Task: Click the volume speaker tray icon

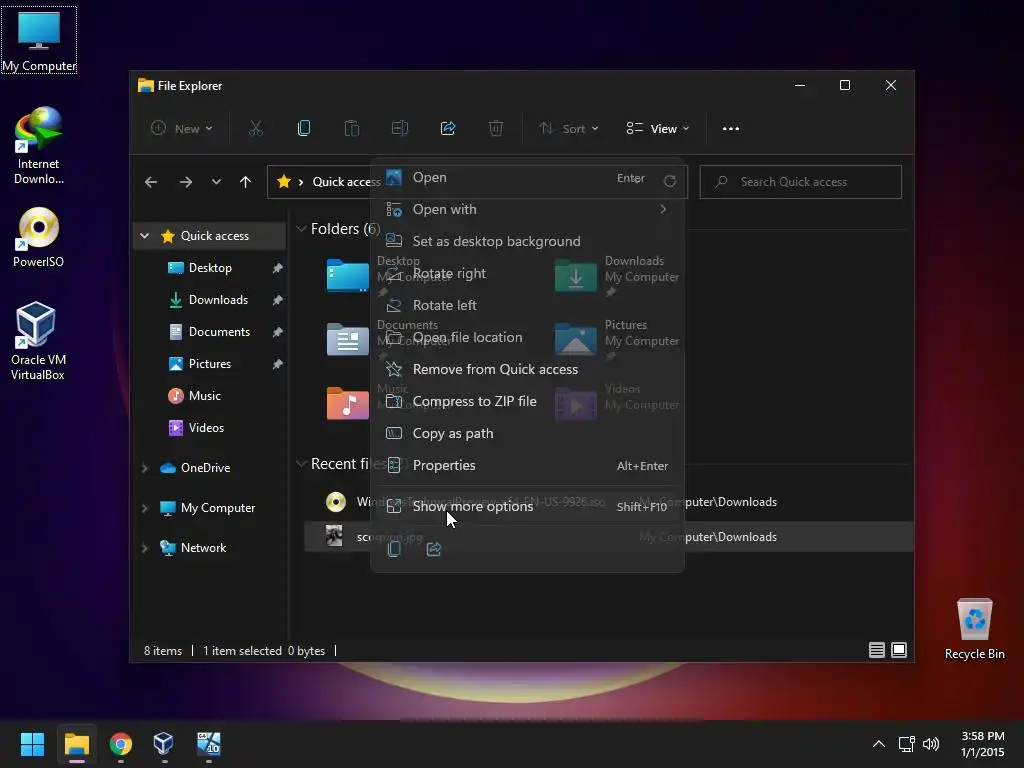Action: coord(931,744)
